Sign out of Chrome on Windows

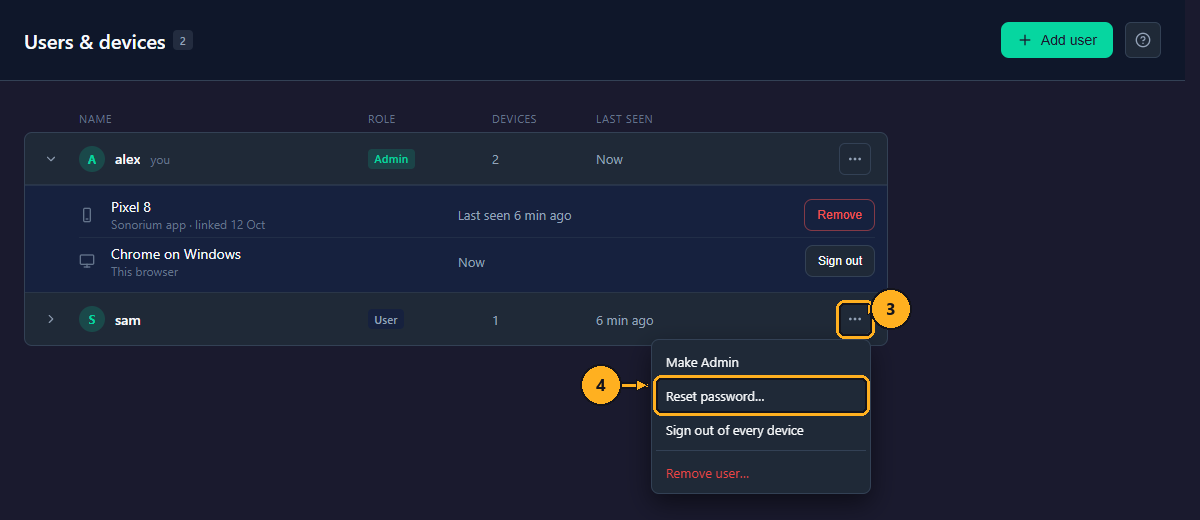[840, 261]
